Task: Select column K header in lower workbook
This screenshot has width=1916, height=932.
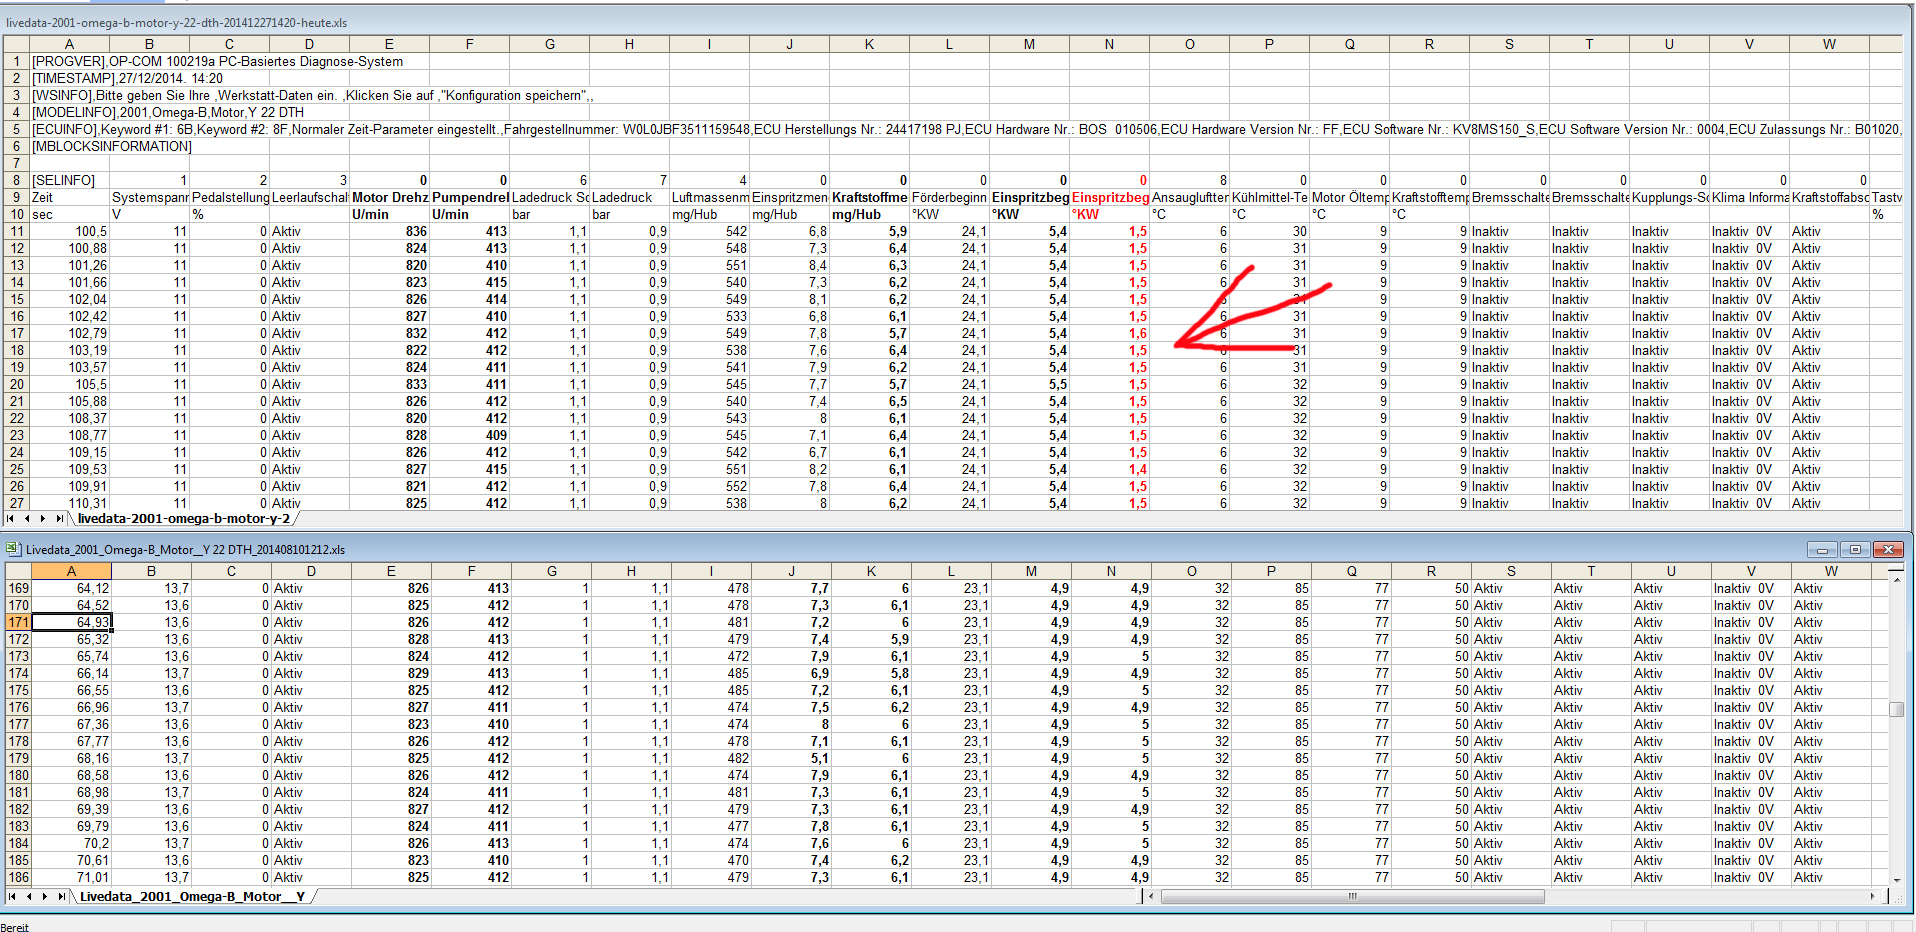Action: pos(872,571)
